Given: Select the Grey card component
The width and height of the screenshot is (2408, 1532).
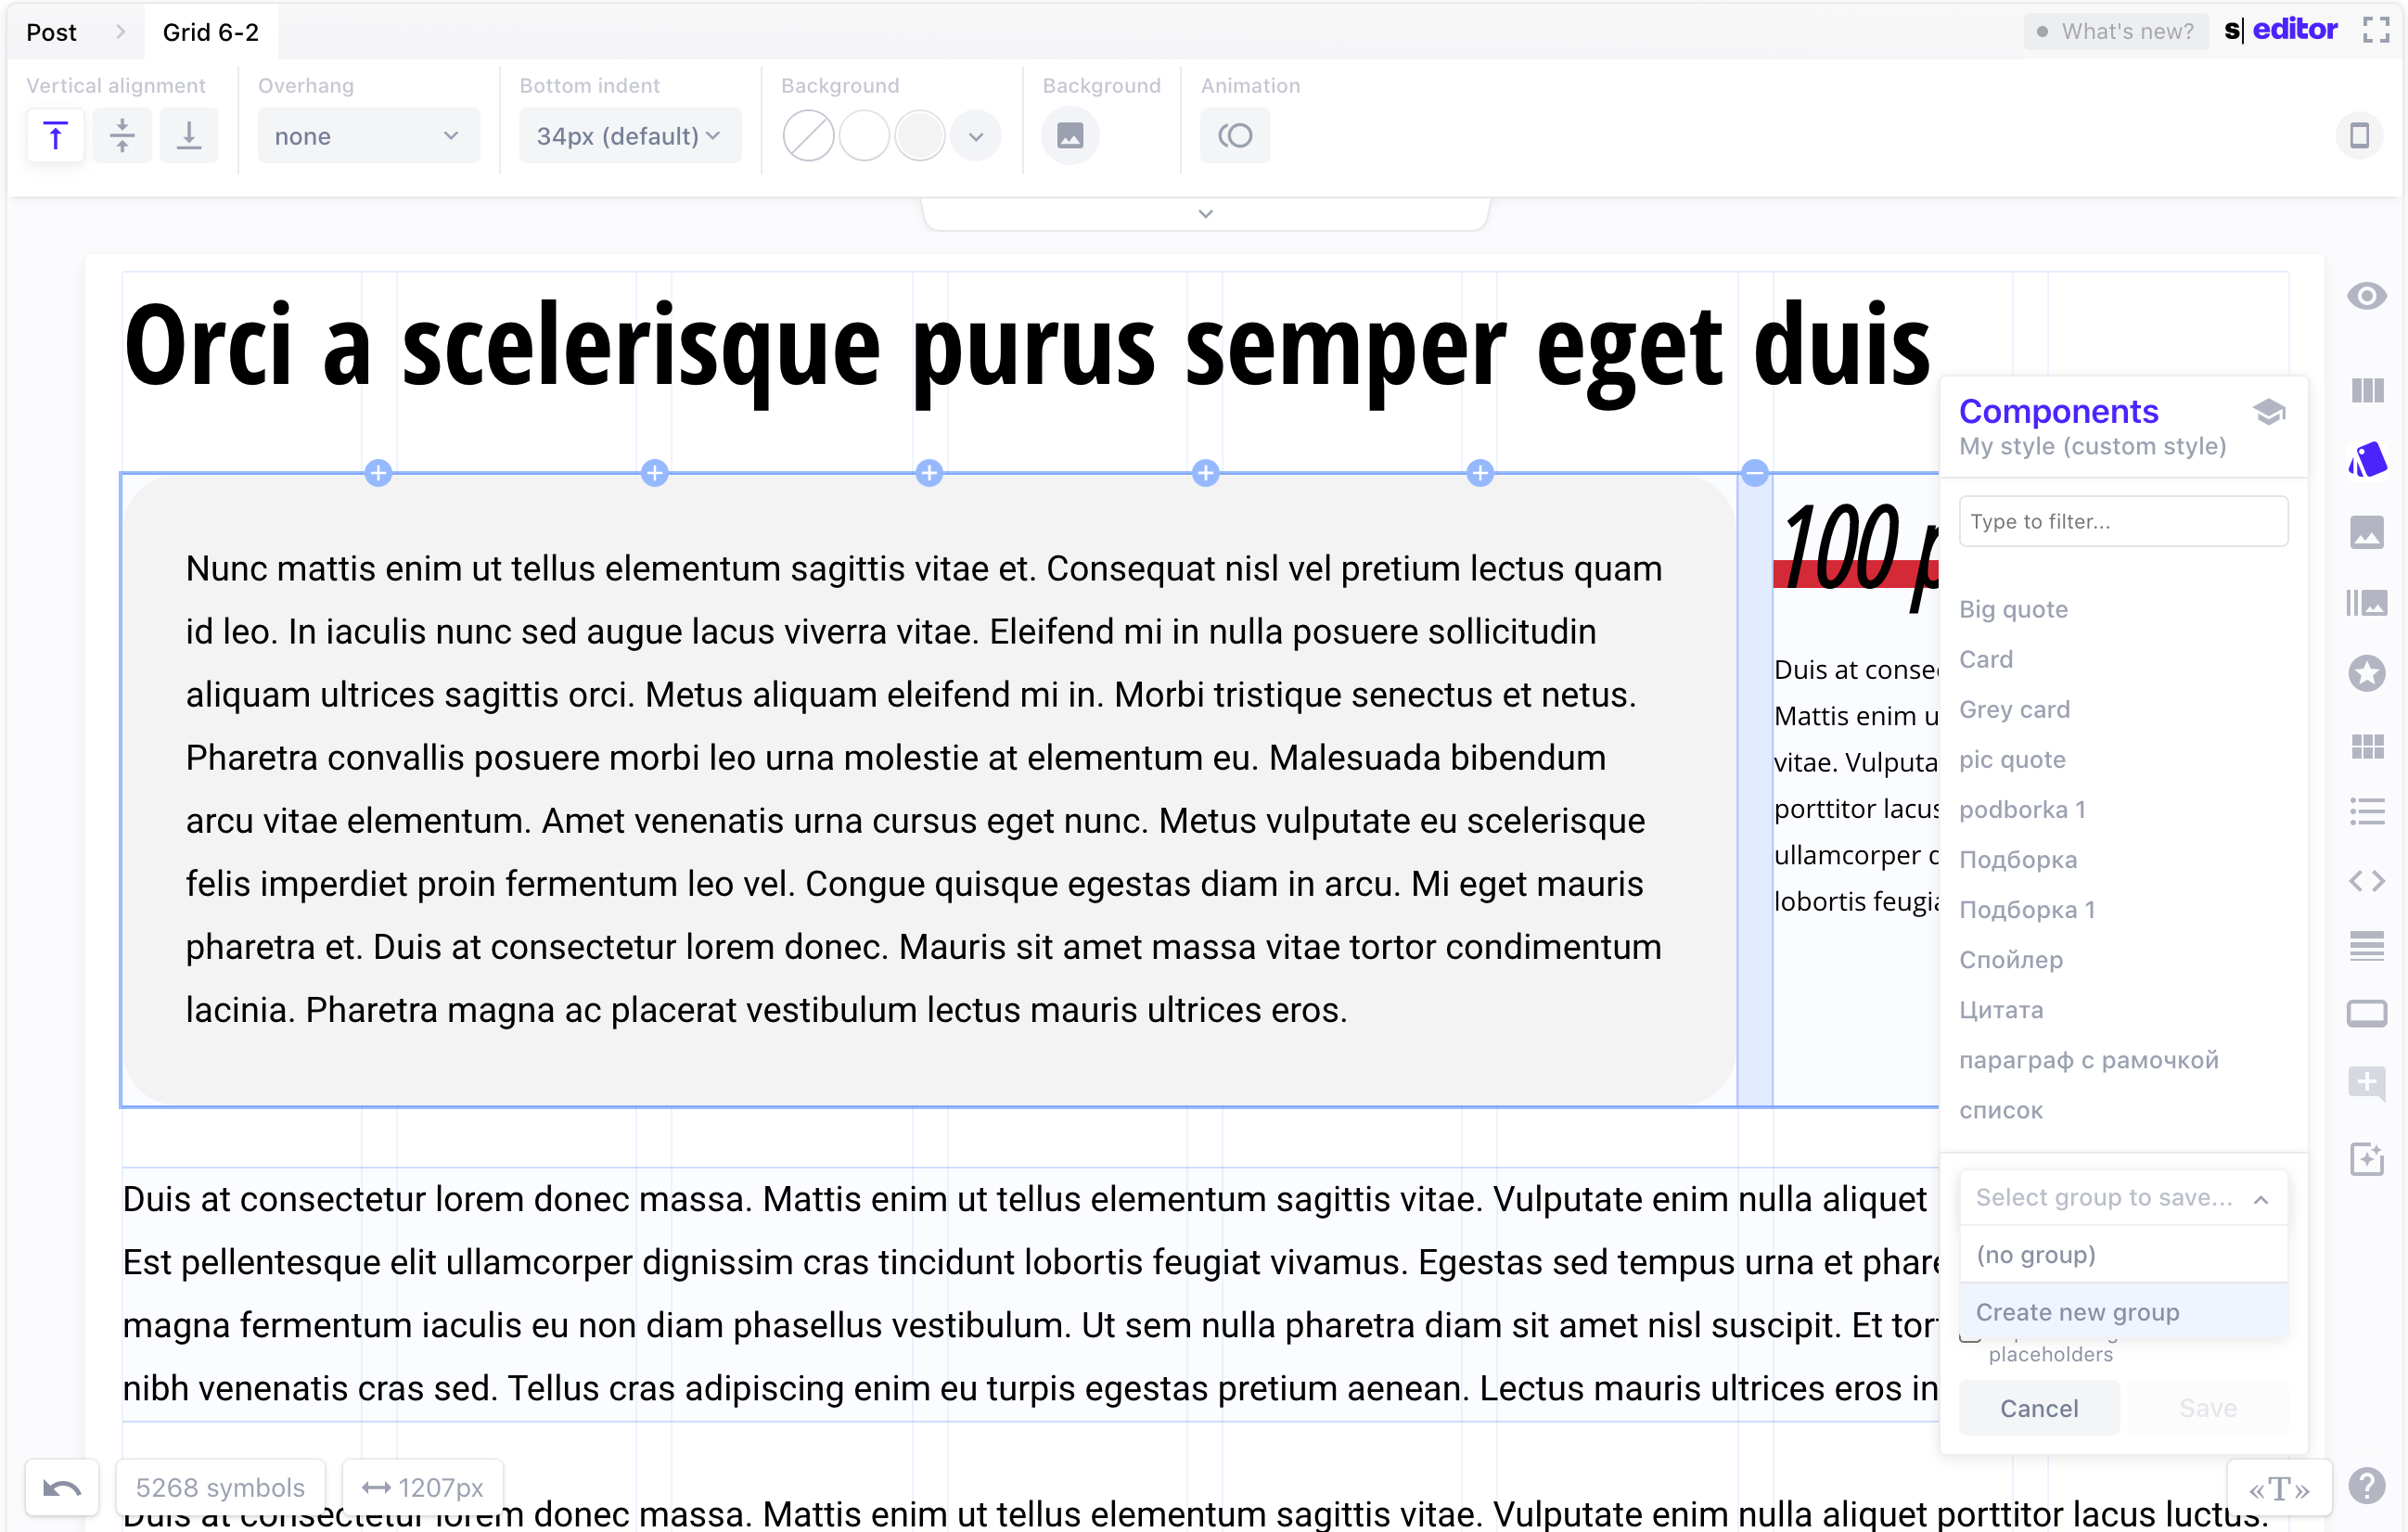Looking at the screenshot, I should (x=2014, y=710).
